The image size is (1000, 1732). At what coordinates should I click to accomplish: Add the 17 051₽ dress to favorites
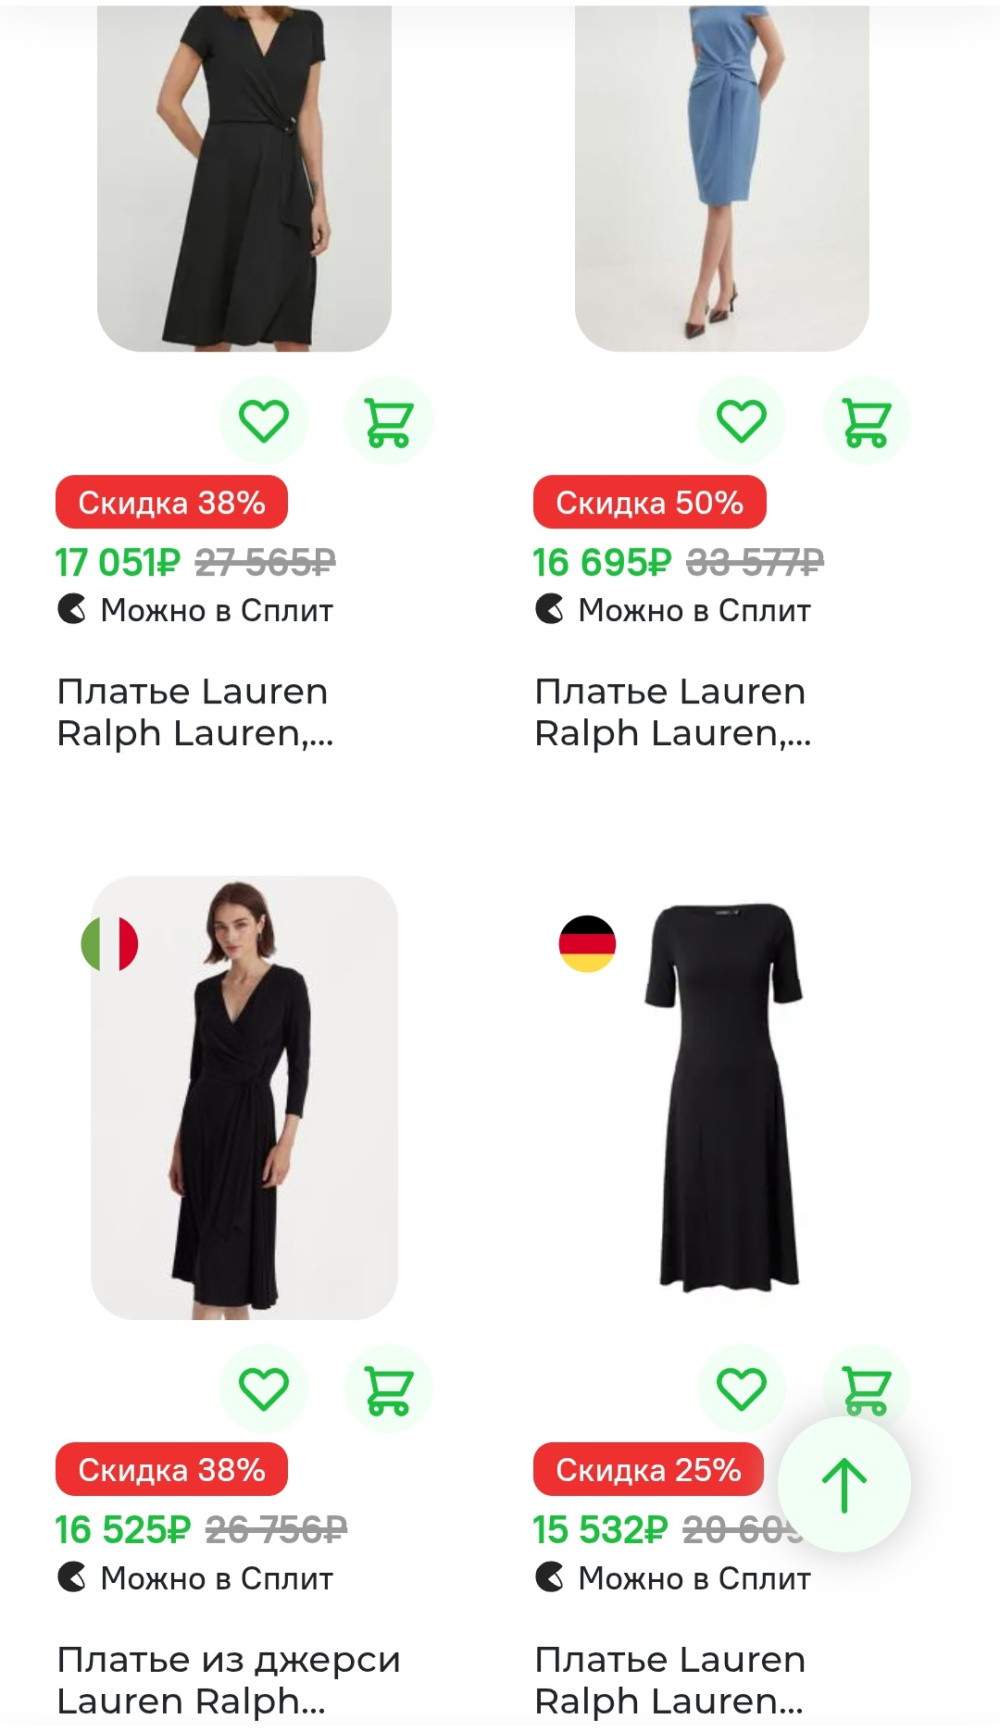264,421
